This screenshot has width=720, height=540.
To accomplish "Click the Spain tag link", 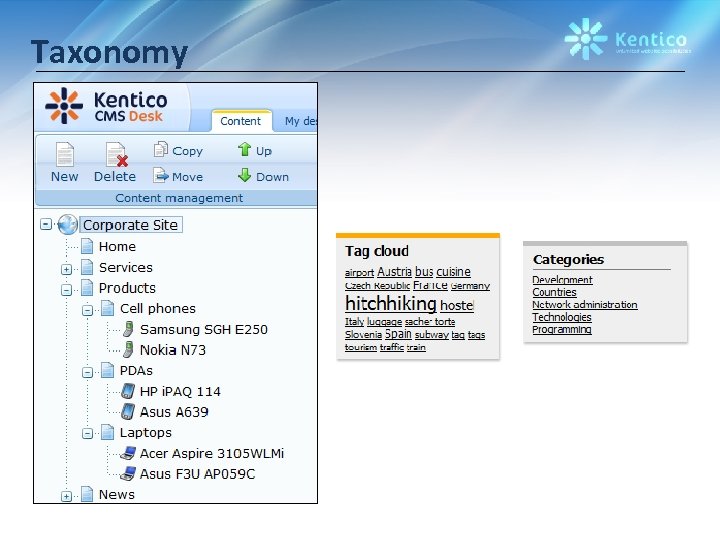I will [398, 334].
